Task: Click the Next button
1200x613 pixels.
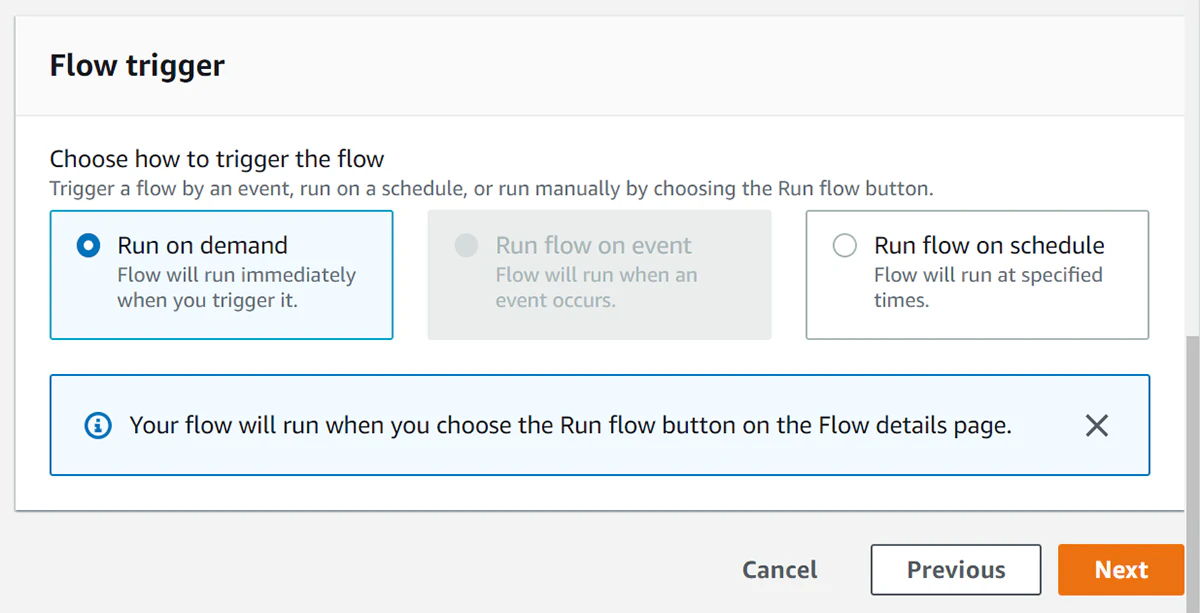Action: coord(1121,569)
